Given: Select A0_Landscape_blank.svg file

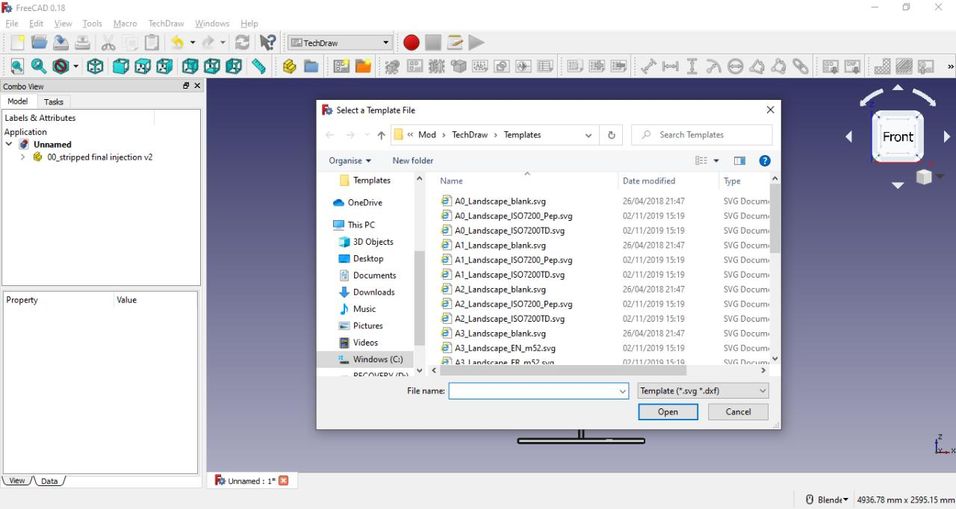Looking at the screenshot, I should 500,201.
